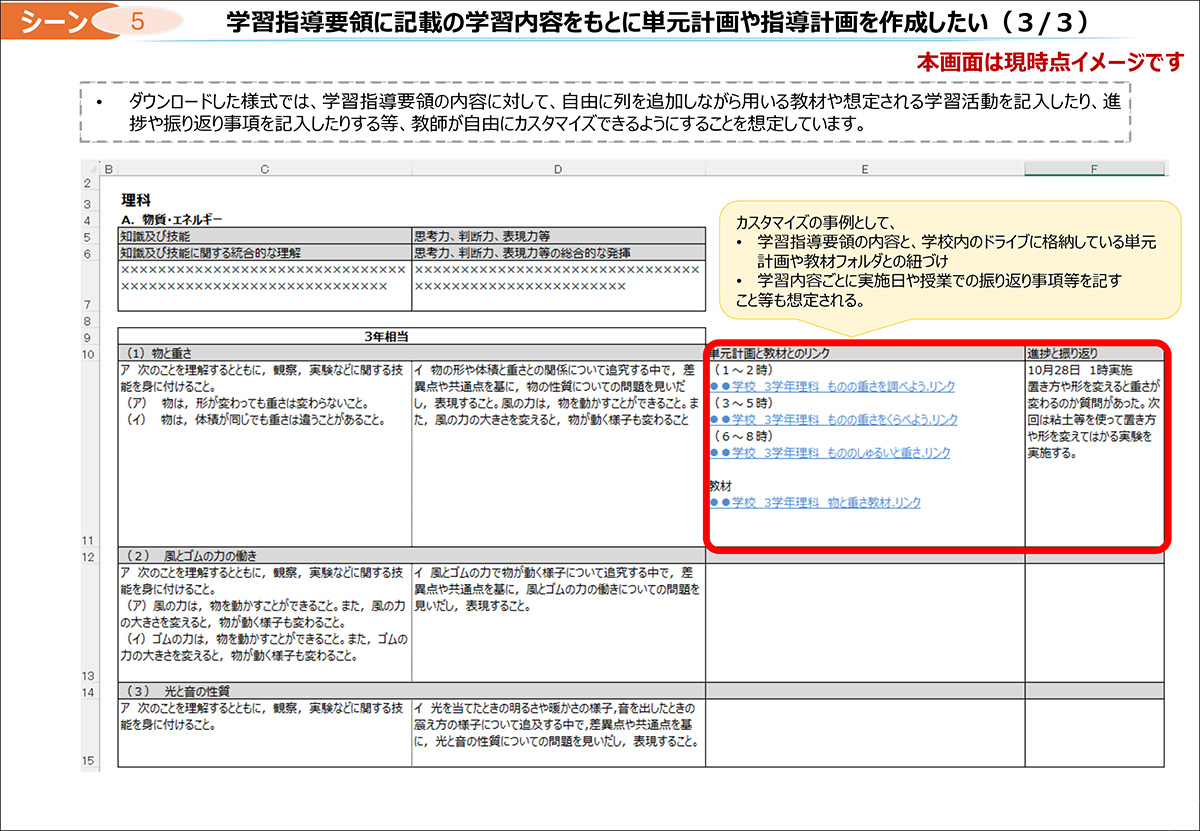Select column F header

(x=1094, y=169)
